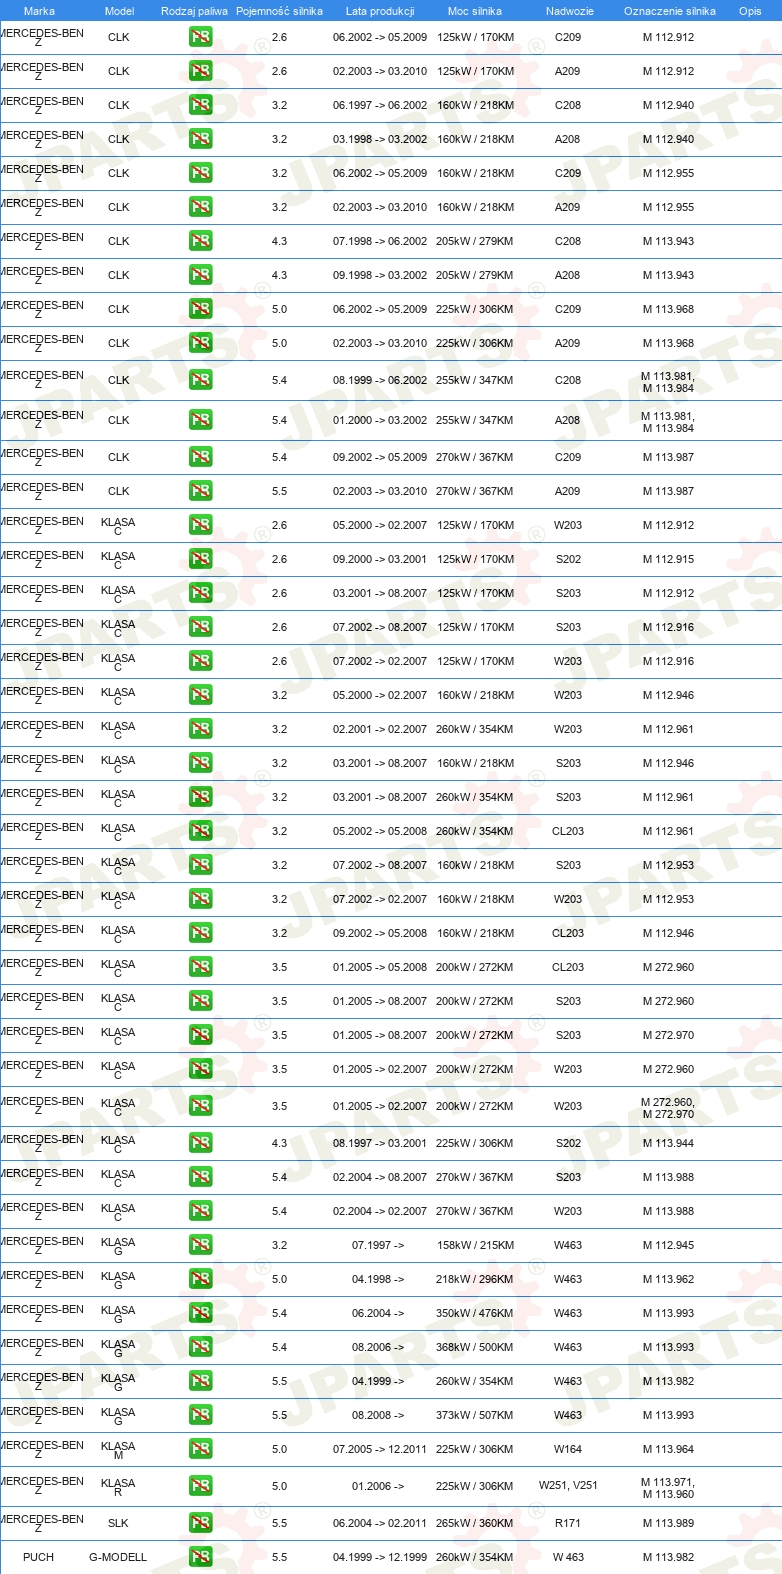Click the KLASA R model cell
Screen dimensions: 782x1574
pos(118,1488)
